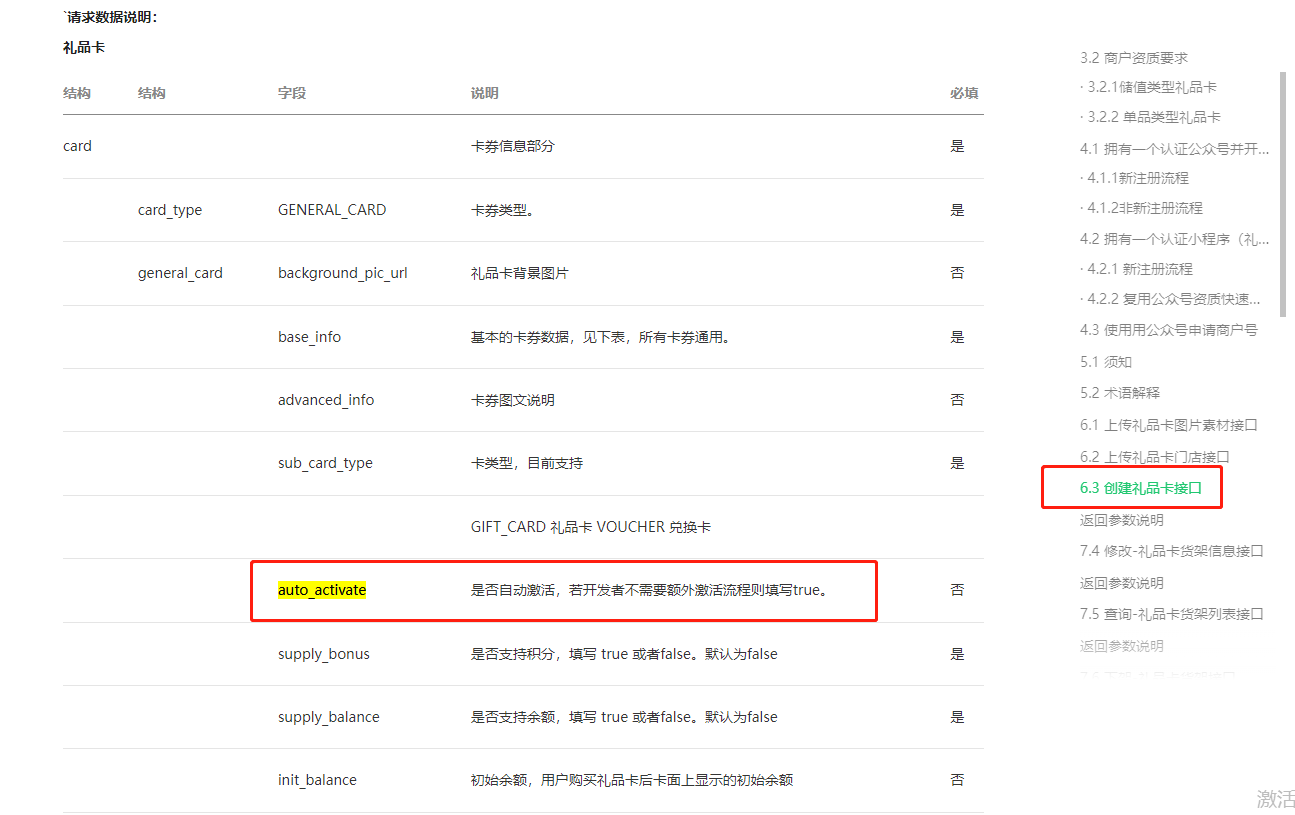Open 4.2 拥有一个认证小程序 section
This screenshot has width=1295, height=815.
coord(1174,239)
